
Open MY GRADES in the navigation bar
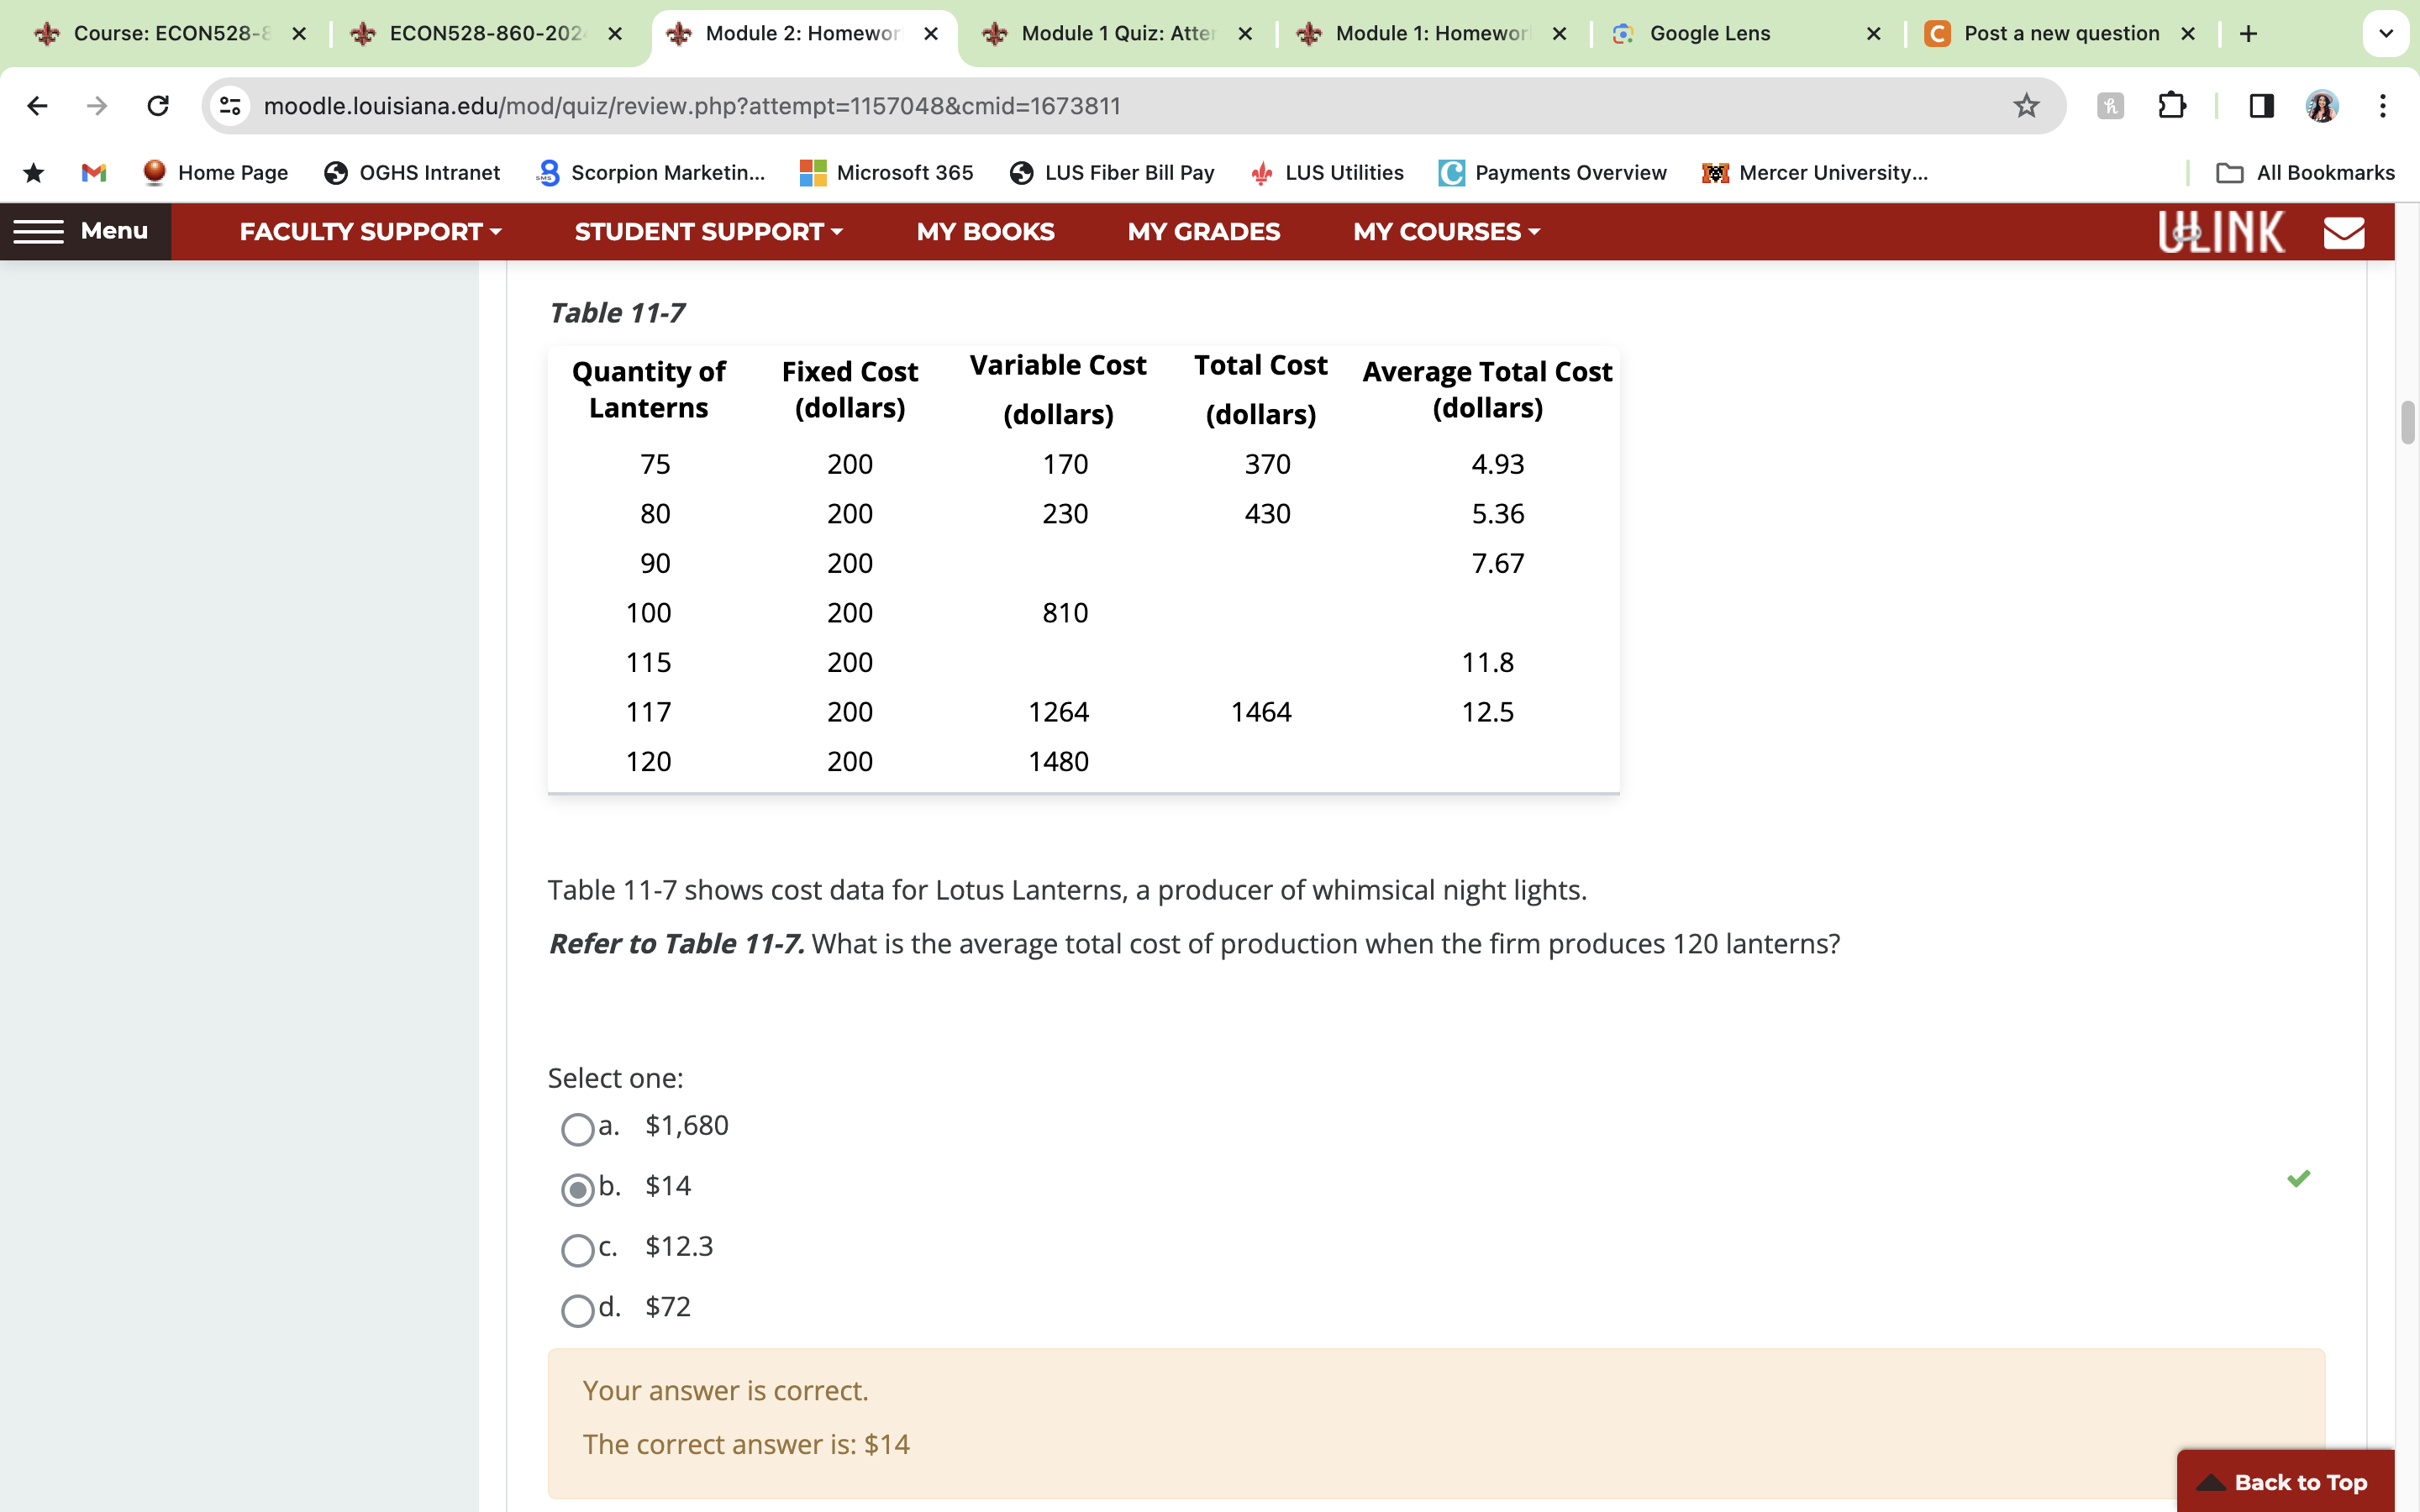click(x=1203, y=231)
